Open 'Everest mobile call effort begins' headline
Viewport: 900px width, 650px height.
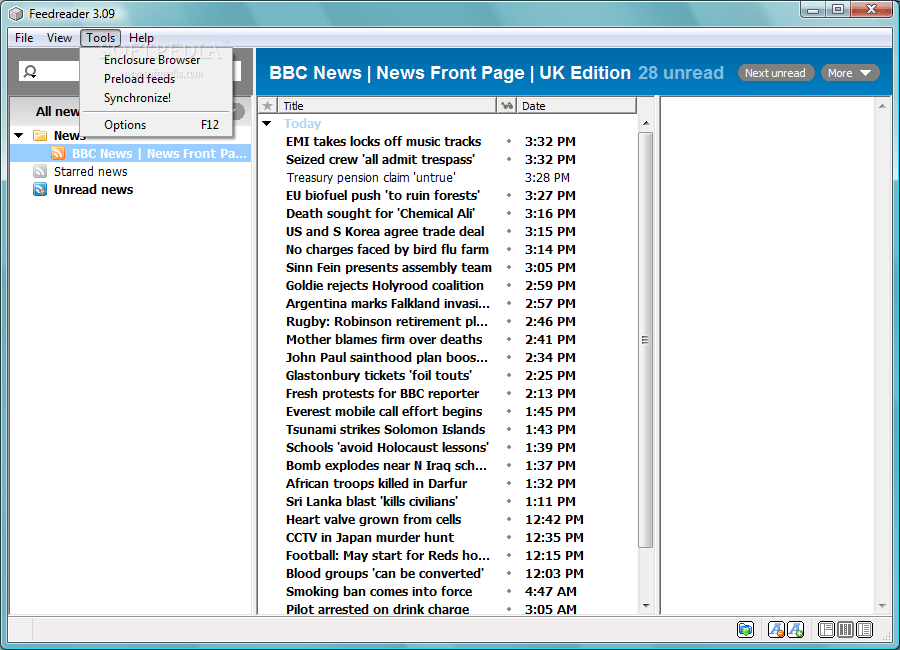(x=384, y=411)
